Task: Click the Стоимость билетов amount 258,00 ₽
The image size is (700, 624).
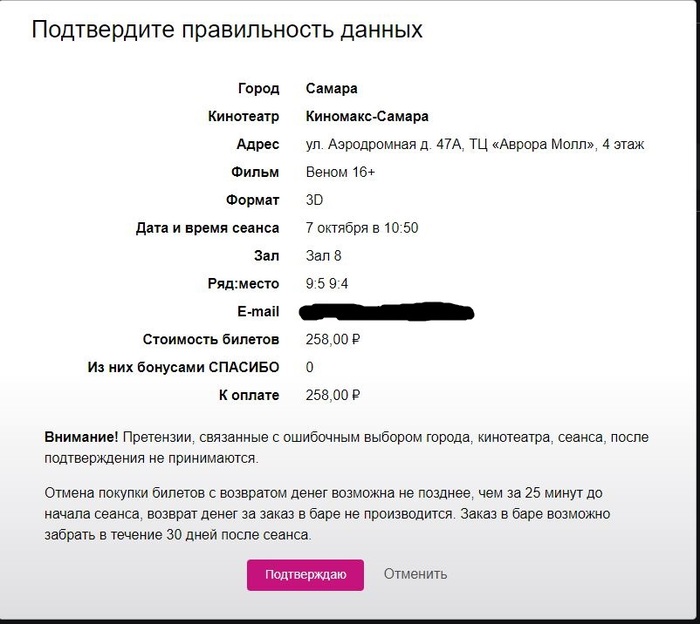Action: click(332, 339)
